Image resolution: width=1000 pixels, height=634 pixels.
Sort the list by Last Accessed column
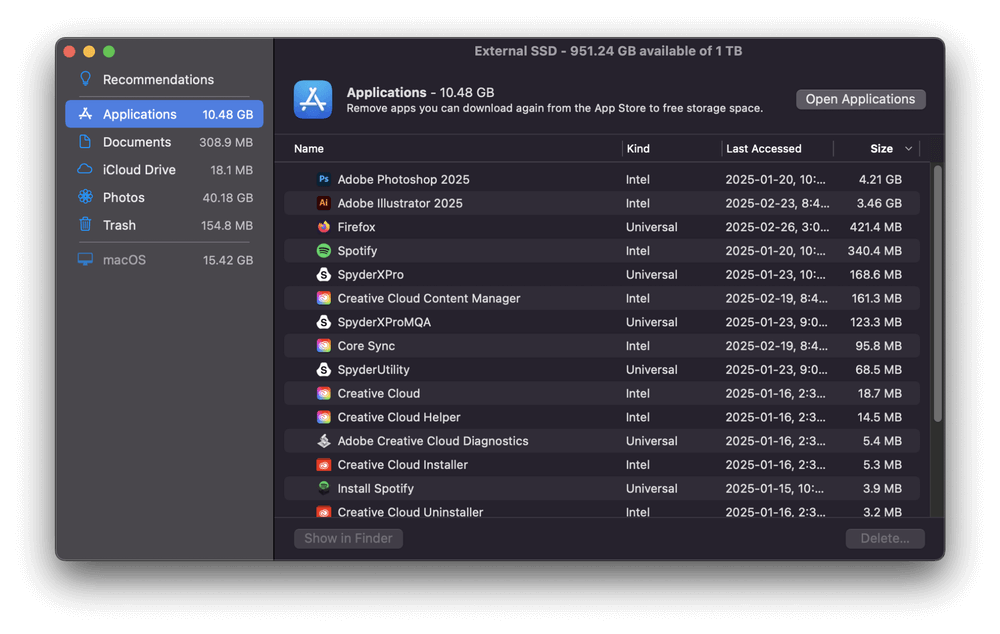pos(764,149)
